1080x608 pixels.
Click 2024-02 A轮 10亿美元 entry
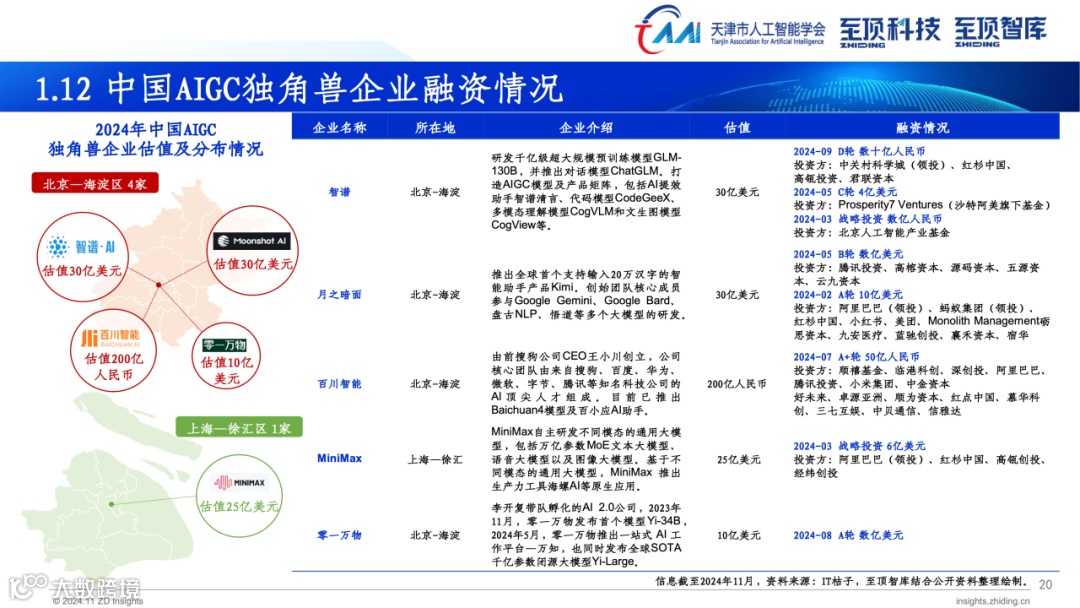[849, 295]
